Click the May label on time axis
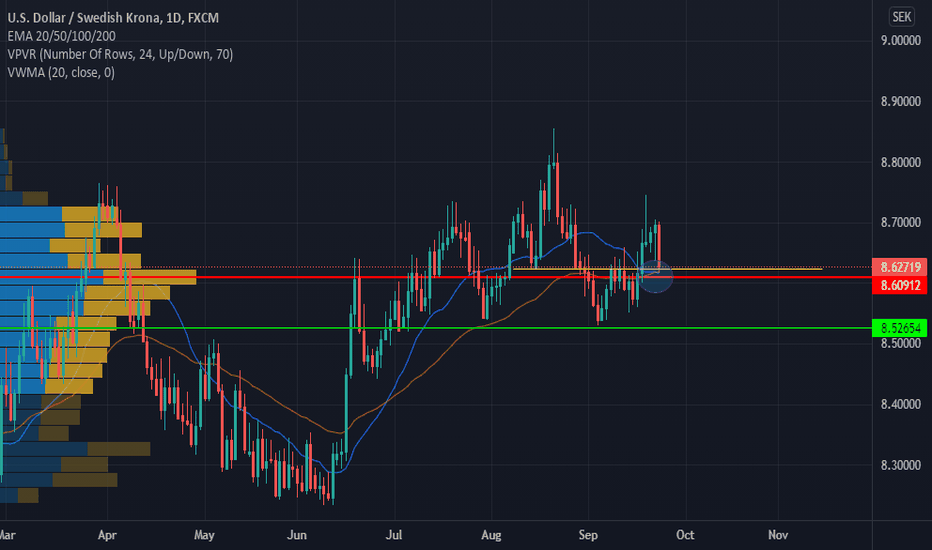 click(204, 535)
